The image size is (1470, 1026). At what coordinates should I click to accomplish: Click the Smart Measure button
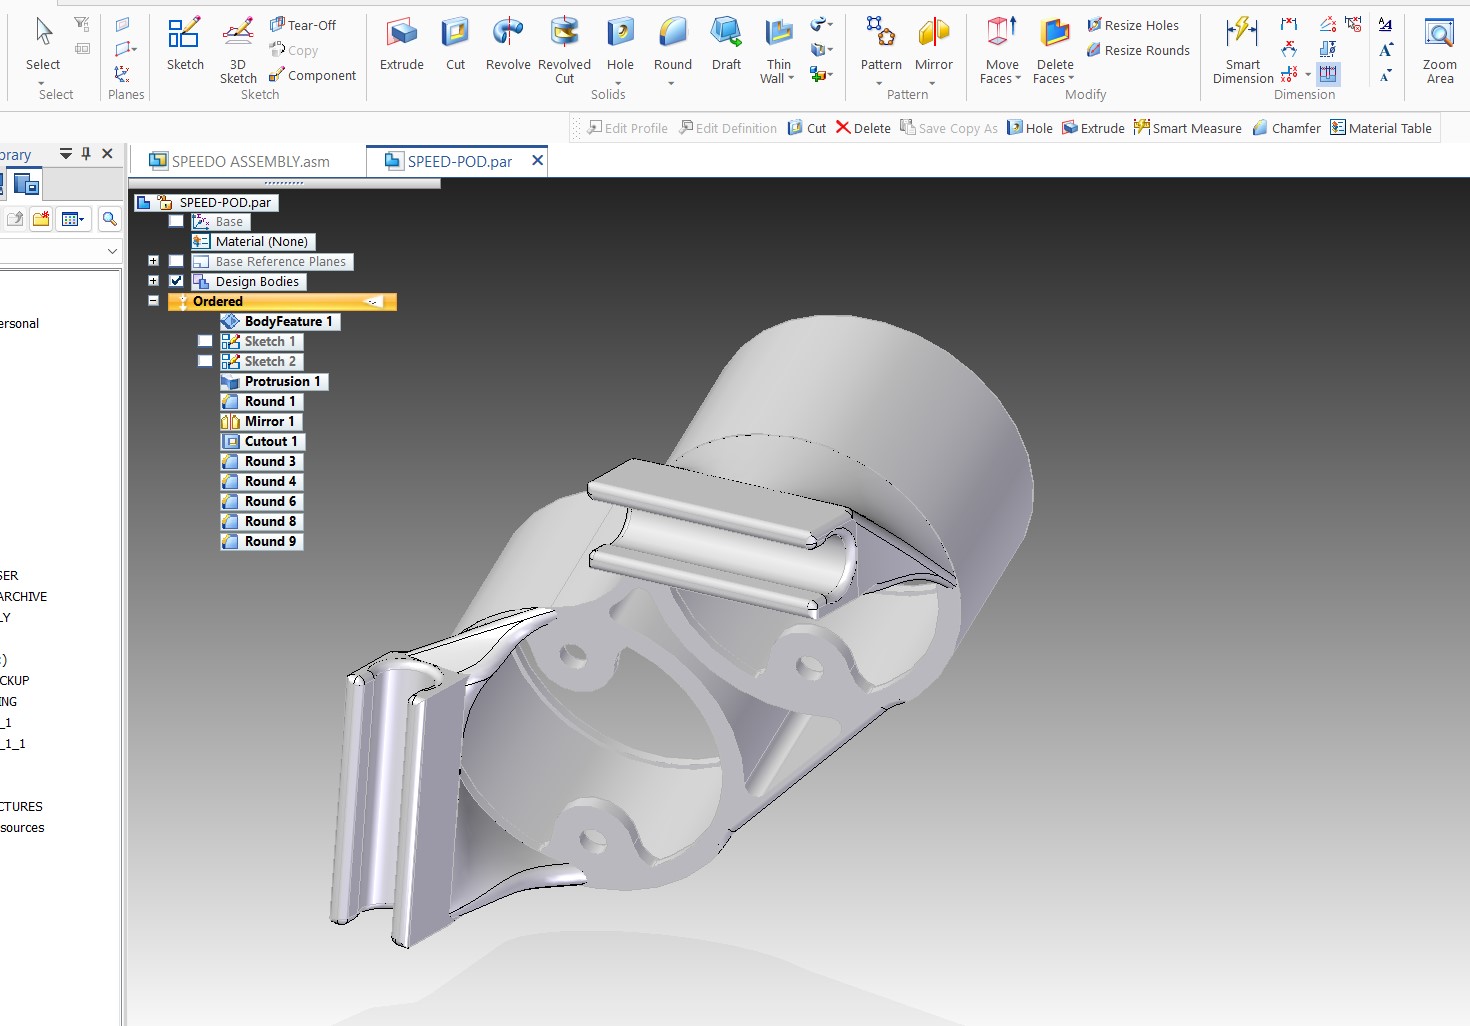tap(1187, 128)
